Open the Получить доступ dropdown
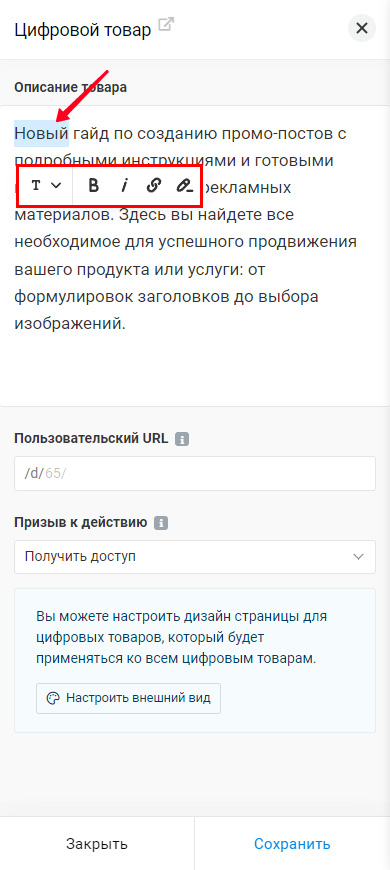 (195, 557)
